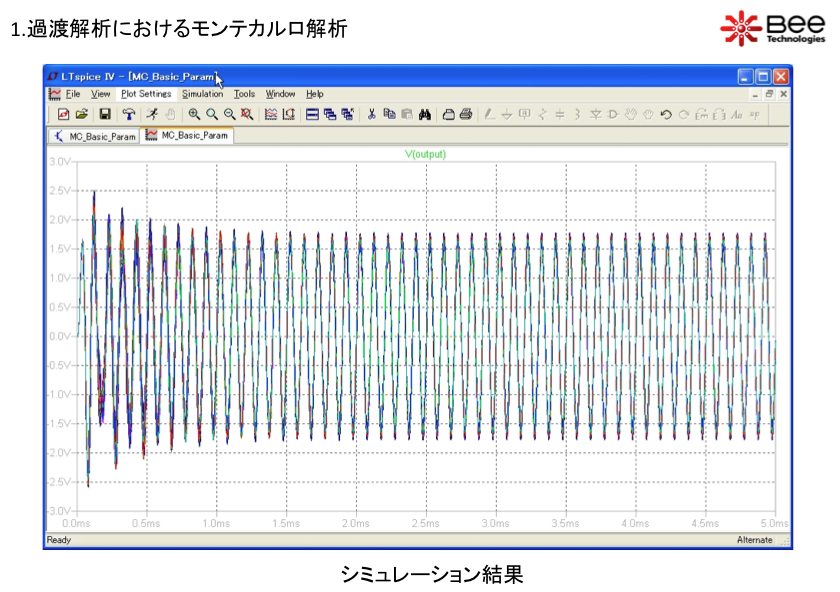
Task: Click the V(output) trace label
Action: coord(425,154)
